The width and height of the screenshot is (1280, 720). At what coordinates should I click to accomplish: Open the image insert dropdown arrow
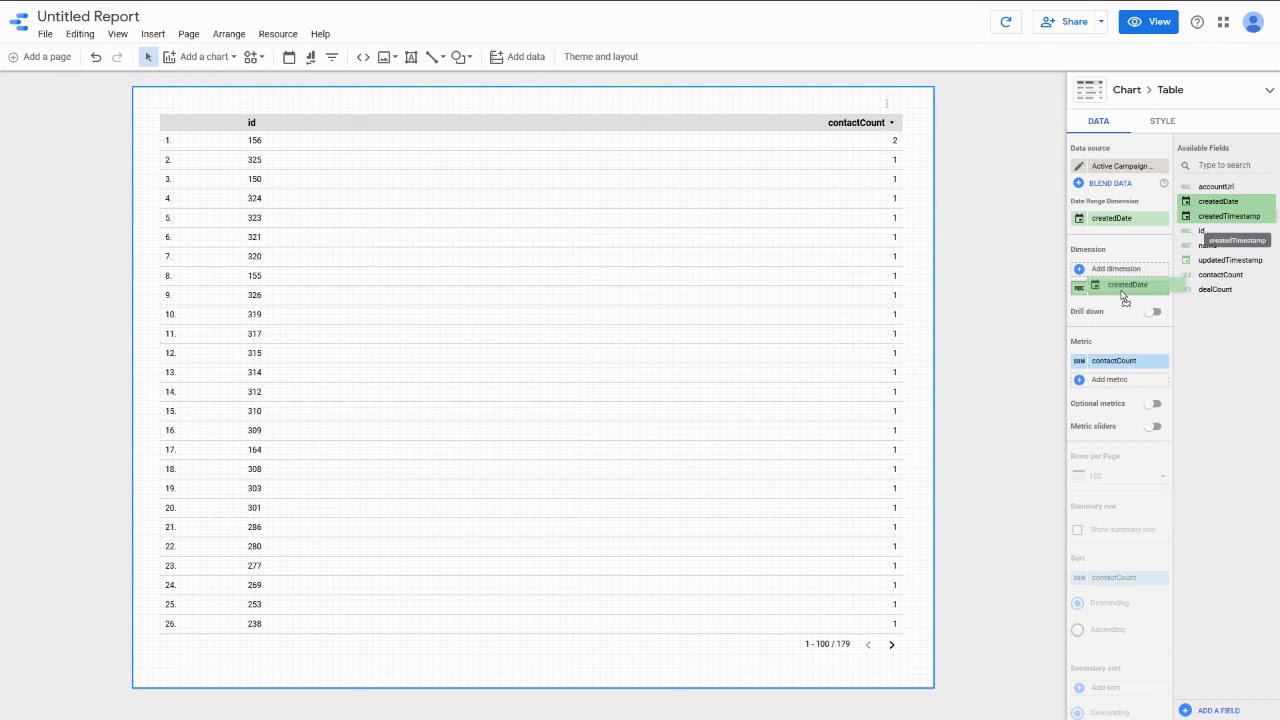click(x=395, y=57)
